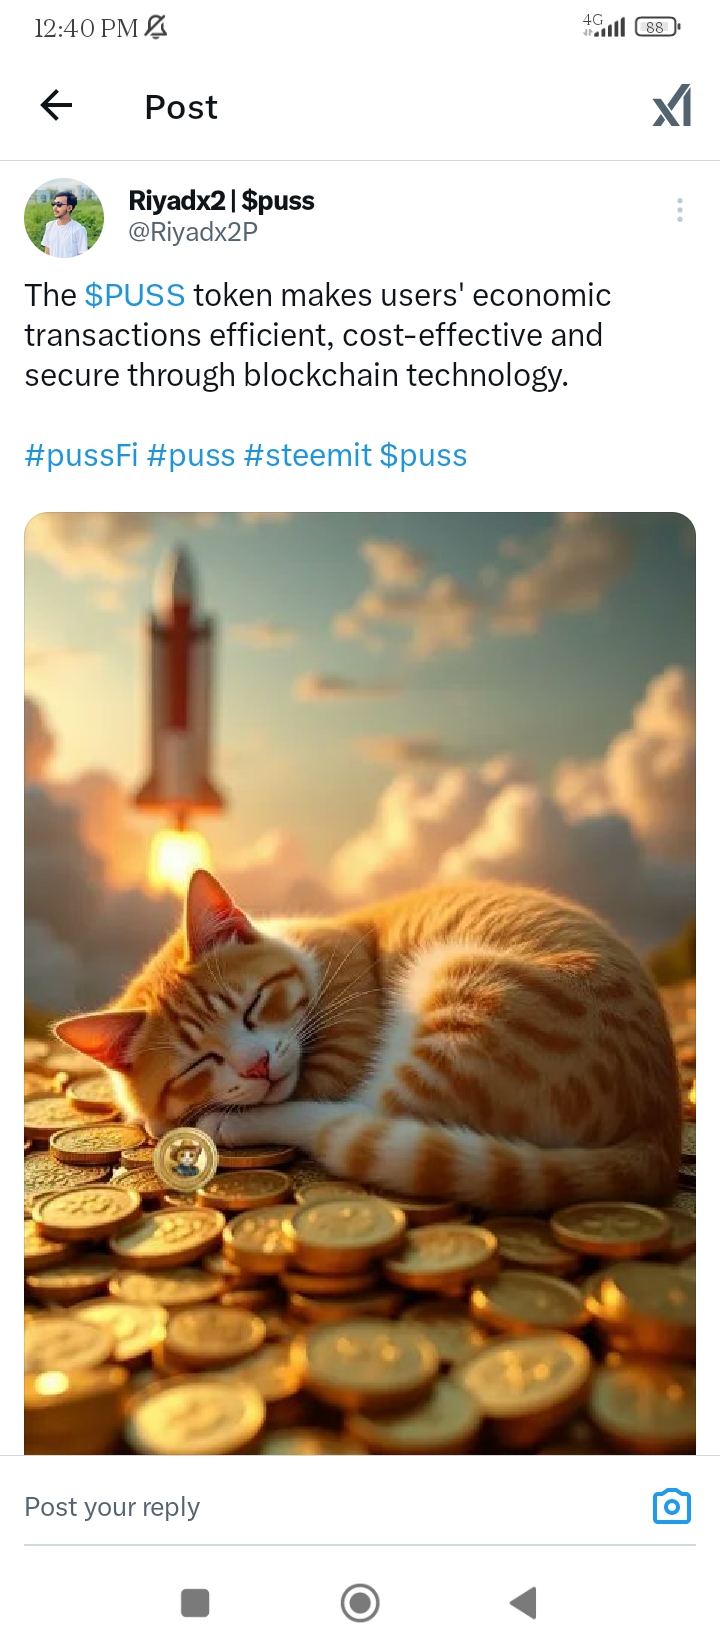Tap the Post header title
Viewport: 720px width, 1650px height.
181,107
